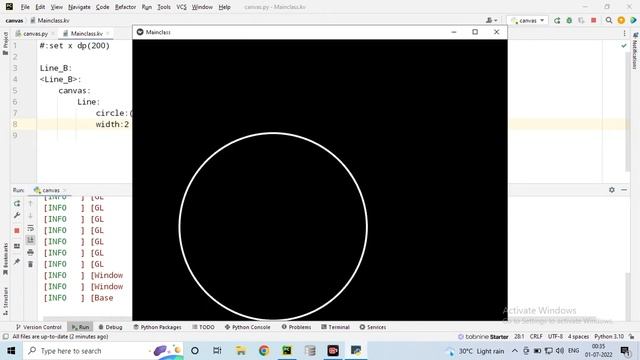640x360 pixels.
Task: Click the green Debug bug icon in the toolbar
Action: (x=569, y=20)
